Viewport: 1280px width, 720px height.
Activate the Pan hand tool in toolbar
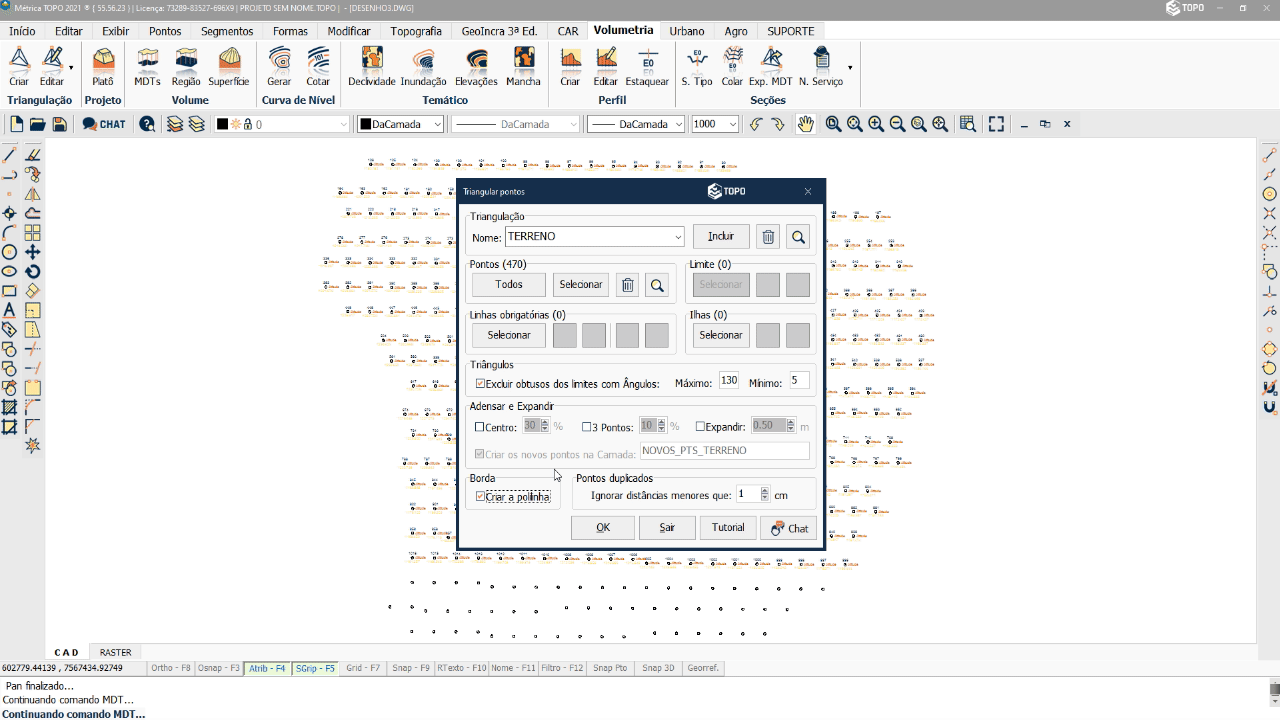(x=805, y=124)
